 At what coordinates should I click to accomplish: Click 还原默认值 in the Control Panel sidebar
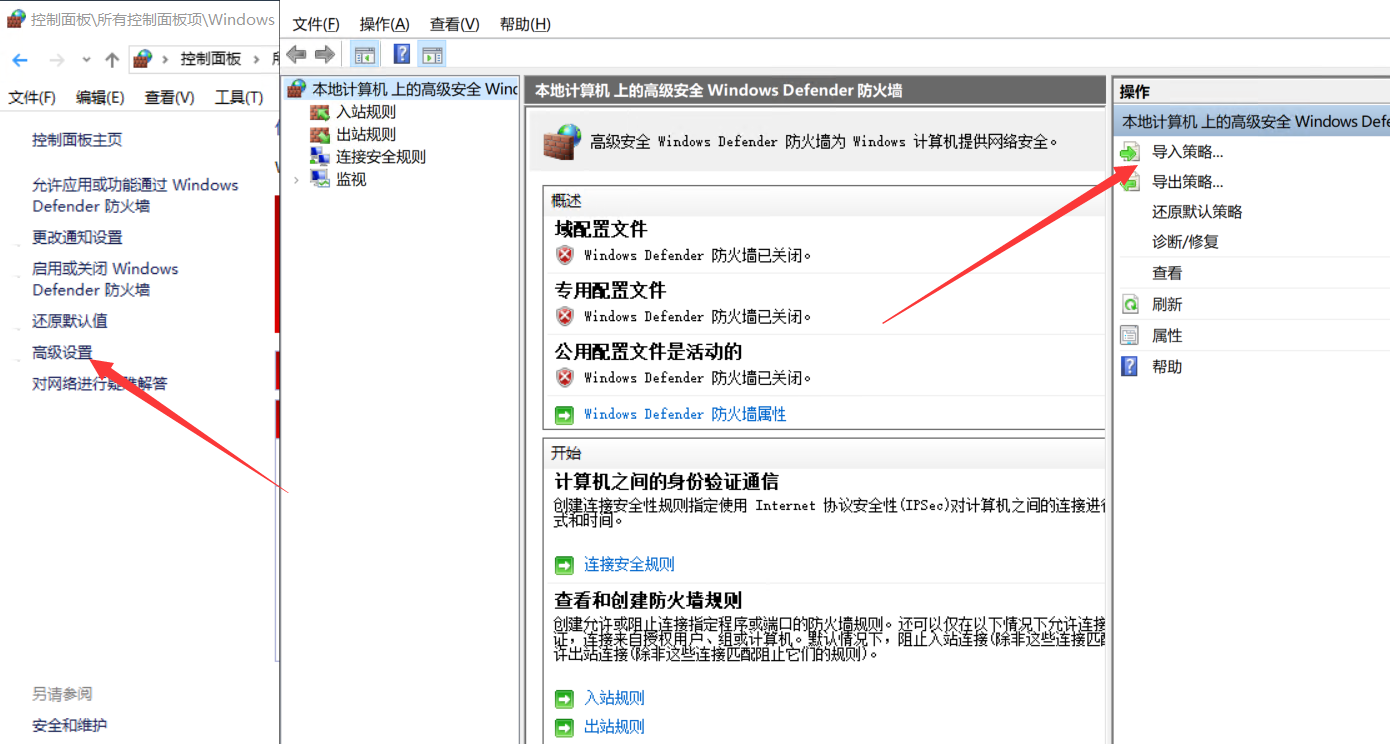(x=70, y=321)
